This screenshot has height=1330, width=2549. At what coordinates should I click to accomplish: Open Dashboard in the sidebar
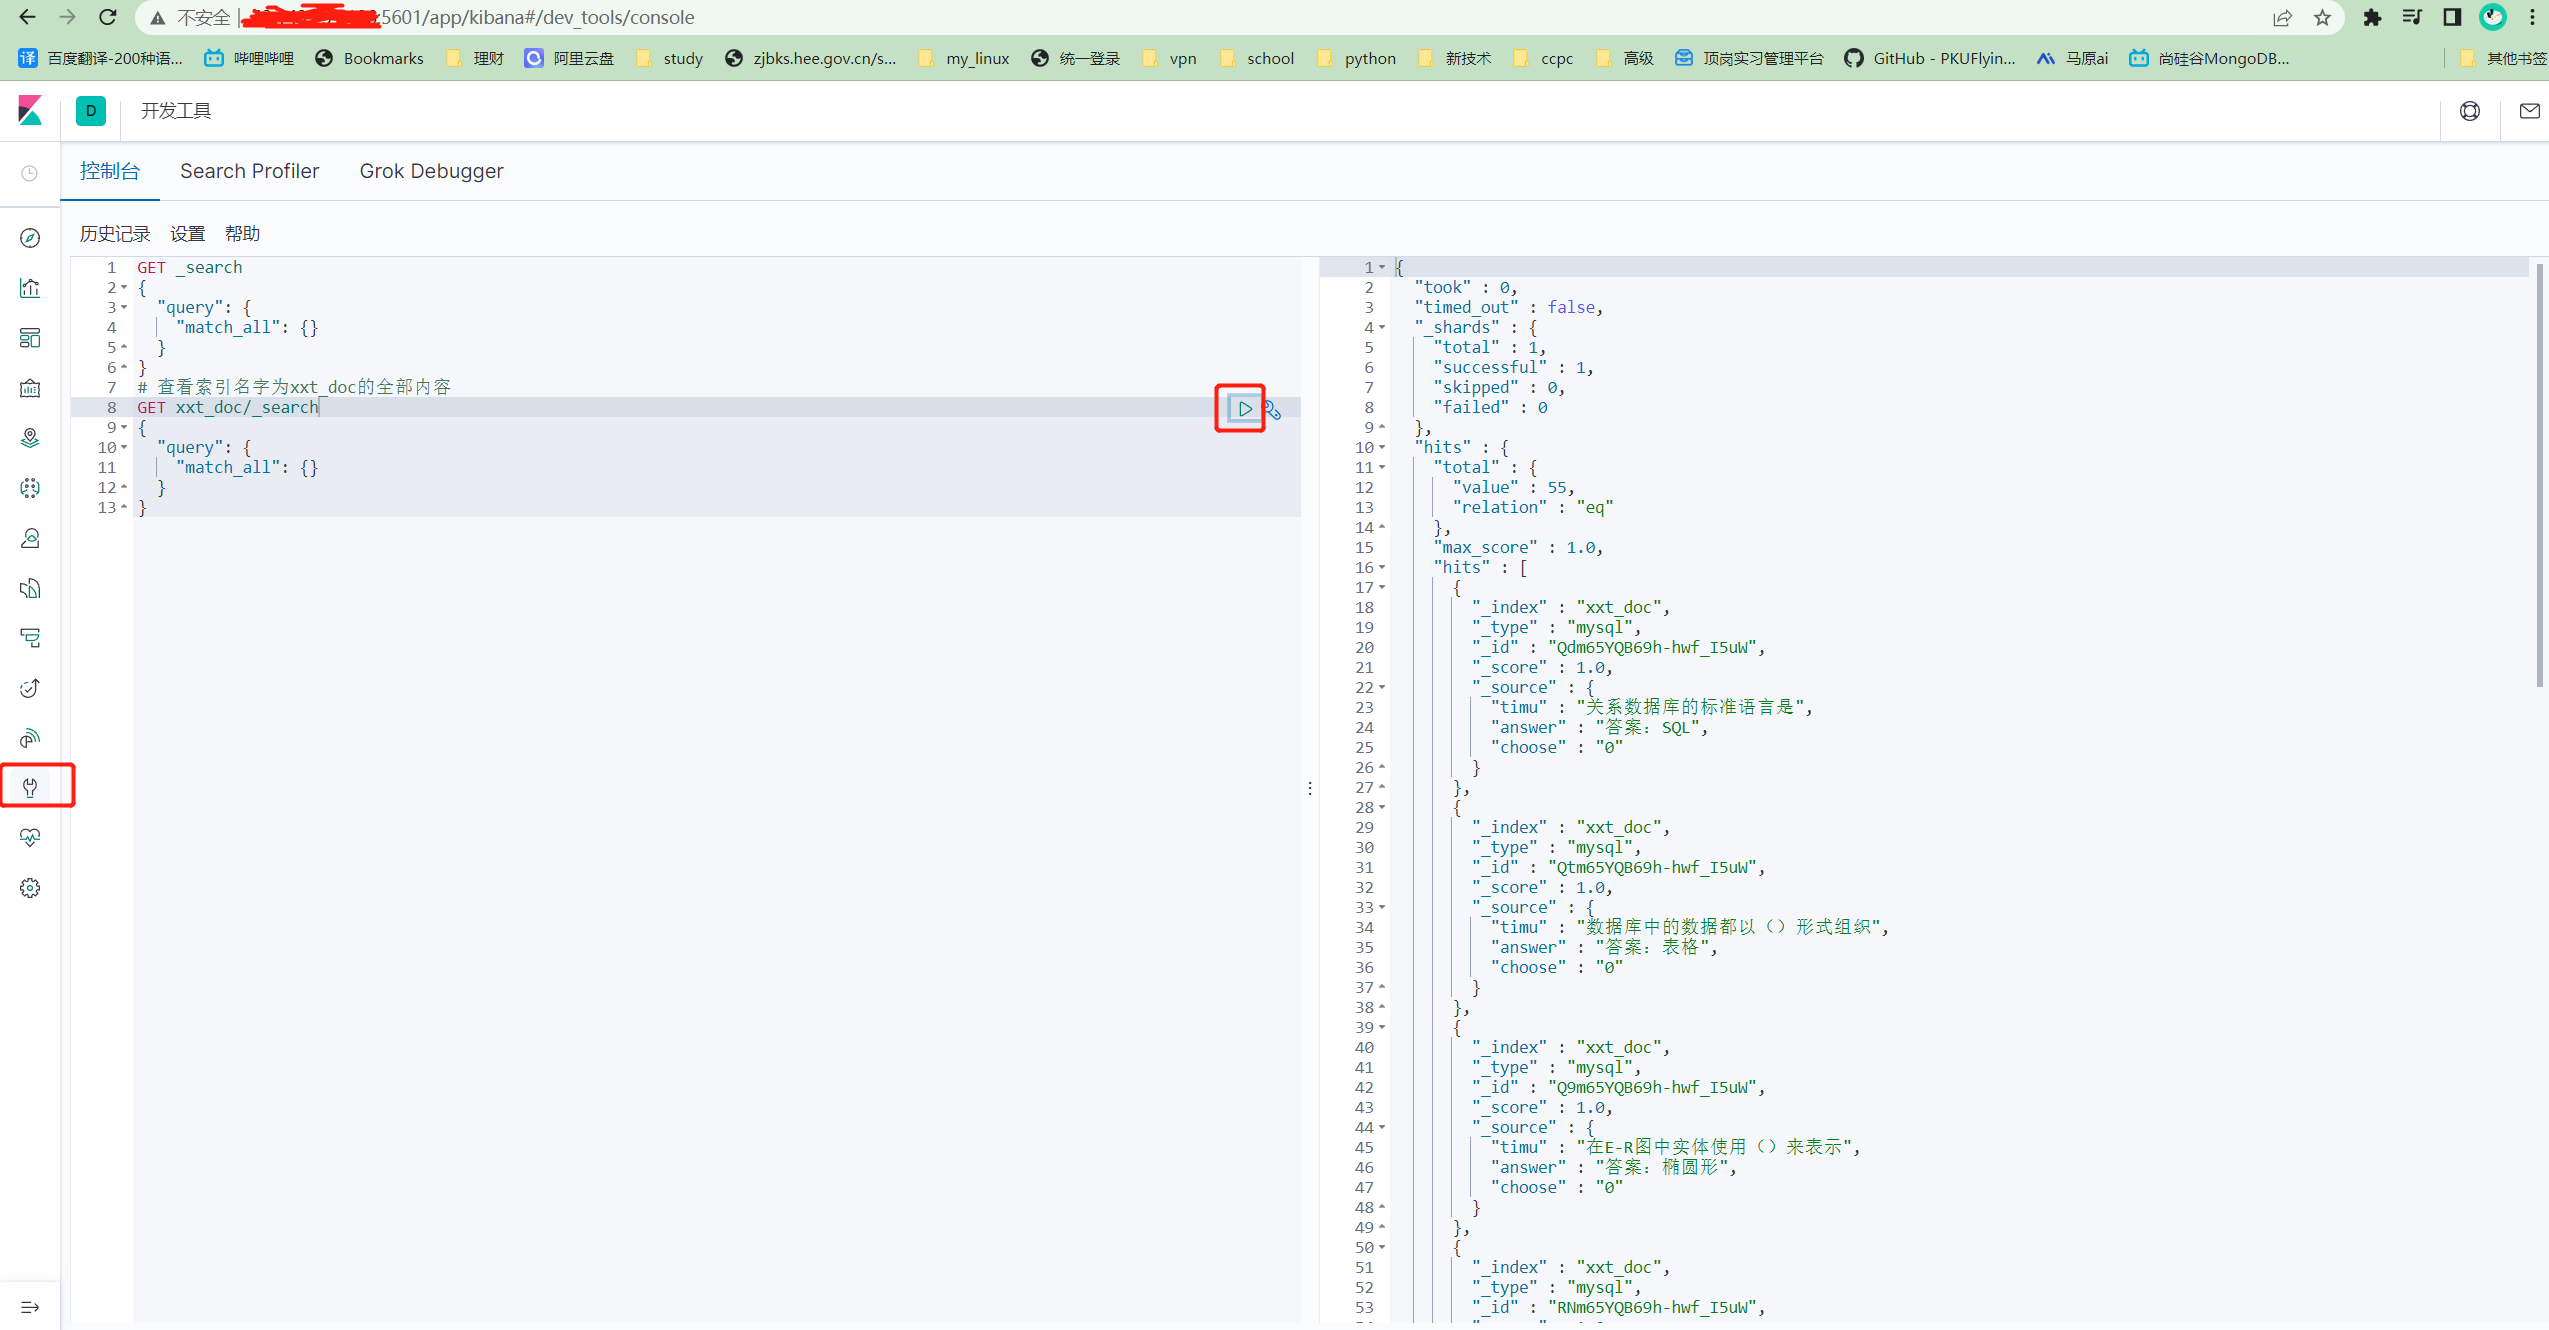tap(30, 338)
